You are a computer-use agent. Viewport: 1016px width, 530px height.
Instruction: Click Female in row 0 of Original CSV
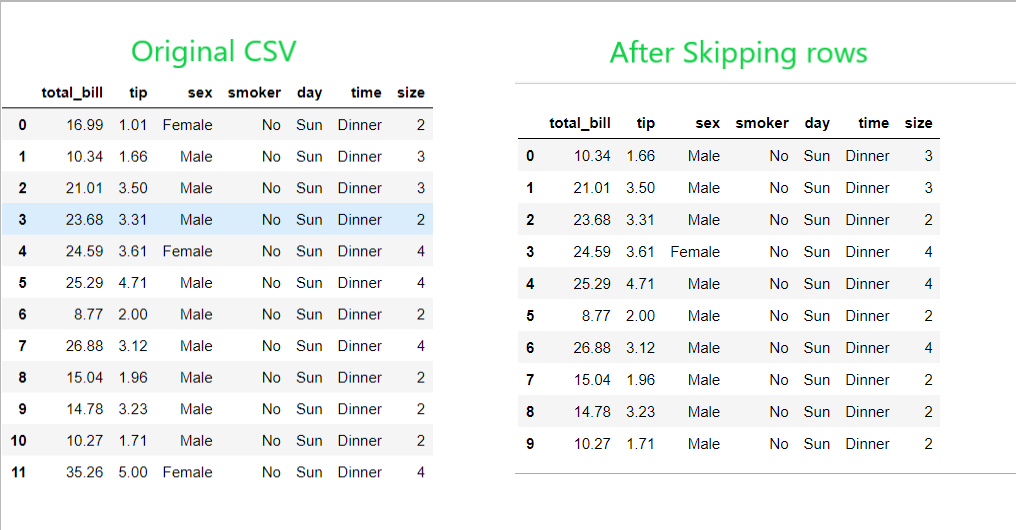coord(188,125)
